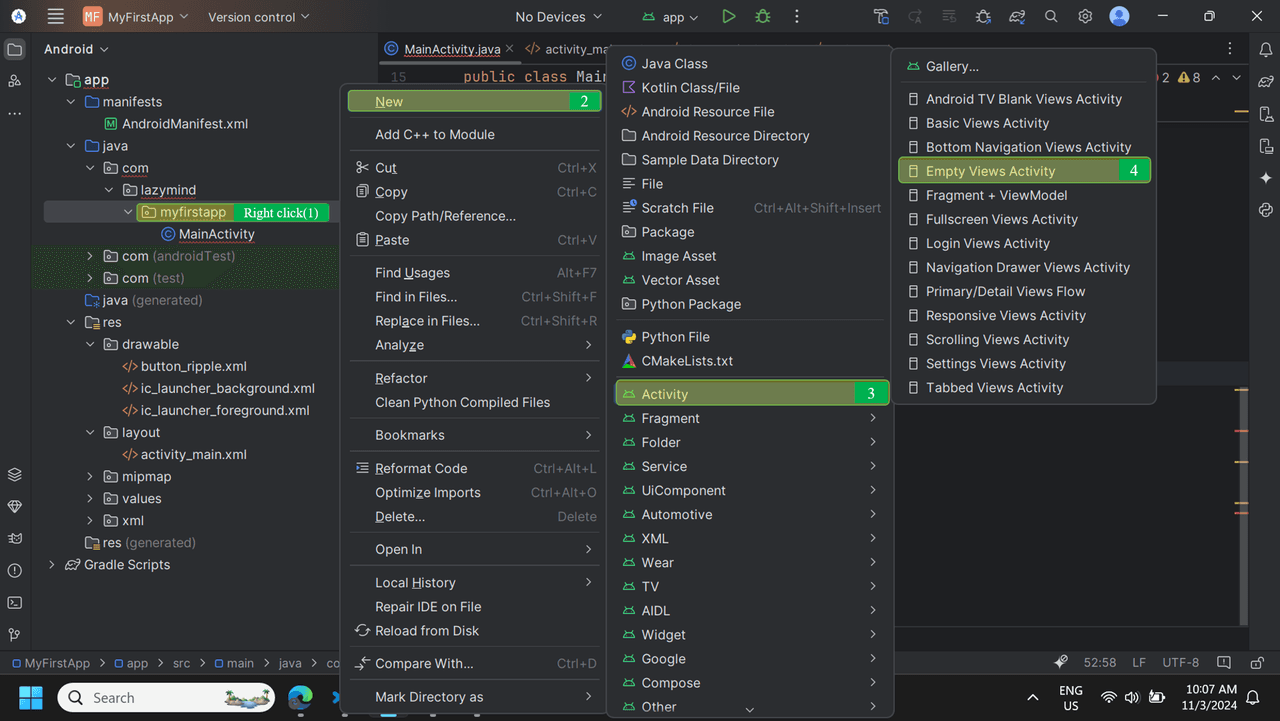1280x721 pixels.
Task: Collapse the drawable folder
Action: (90, 344)
